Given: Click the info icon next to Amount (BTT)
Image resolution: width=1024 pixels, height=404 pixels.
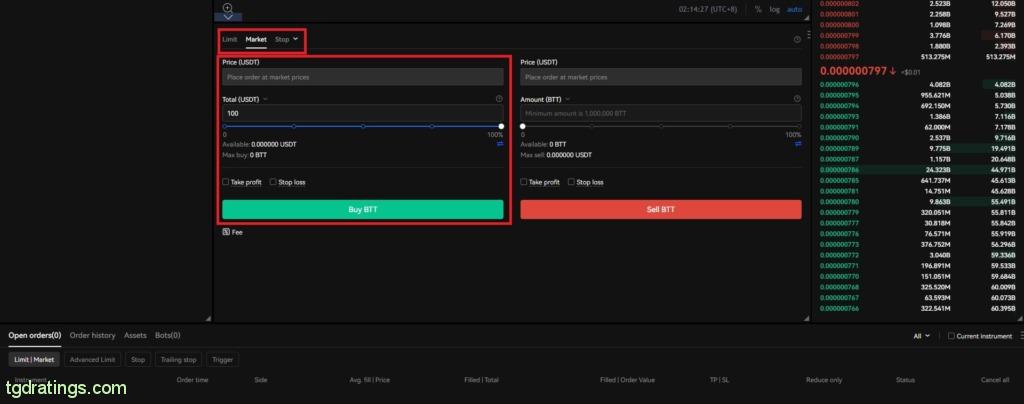Looking at the screenshot, I should [x=797, y=99].
